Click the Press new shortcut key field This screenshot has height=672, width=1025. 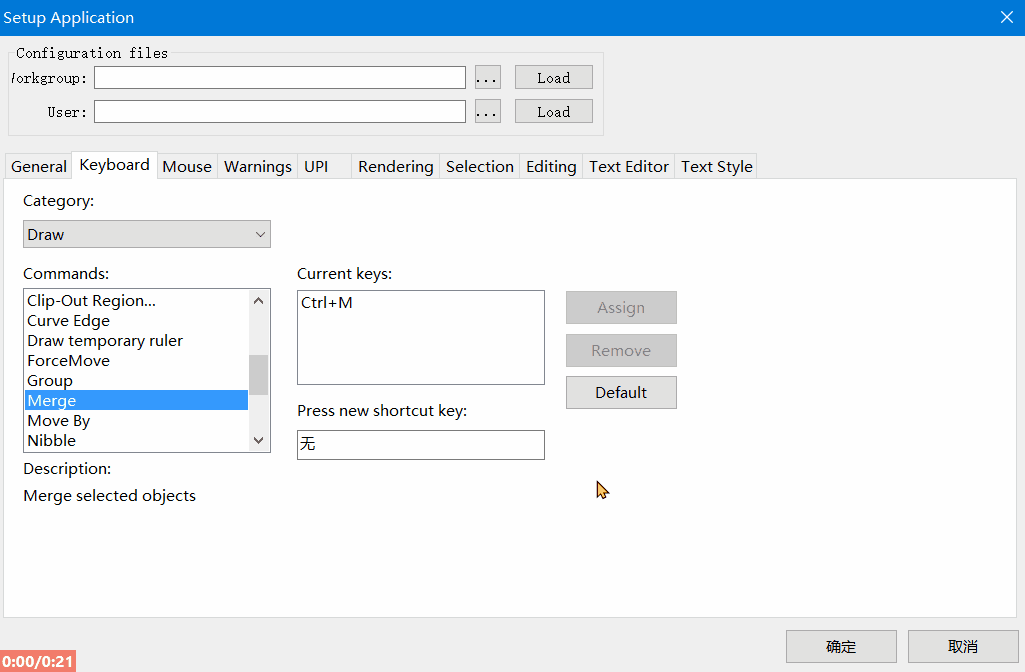[420, 445]
